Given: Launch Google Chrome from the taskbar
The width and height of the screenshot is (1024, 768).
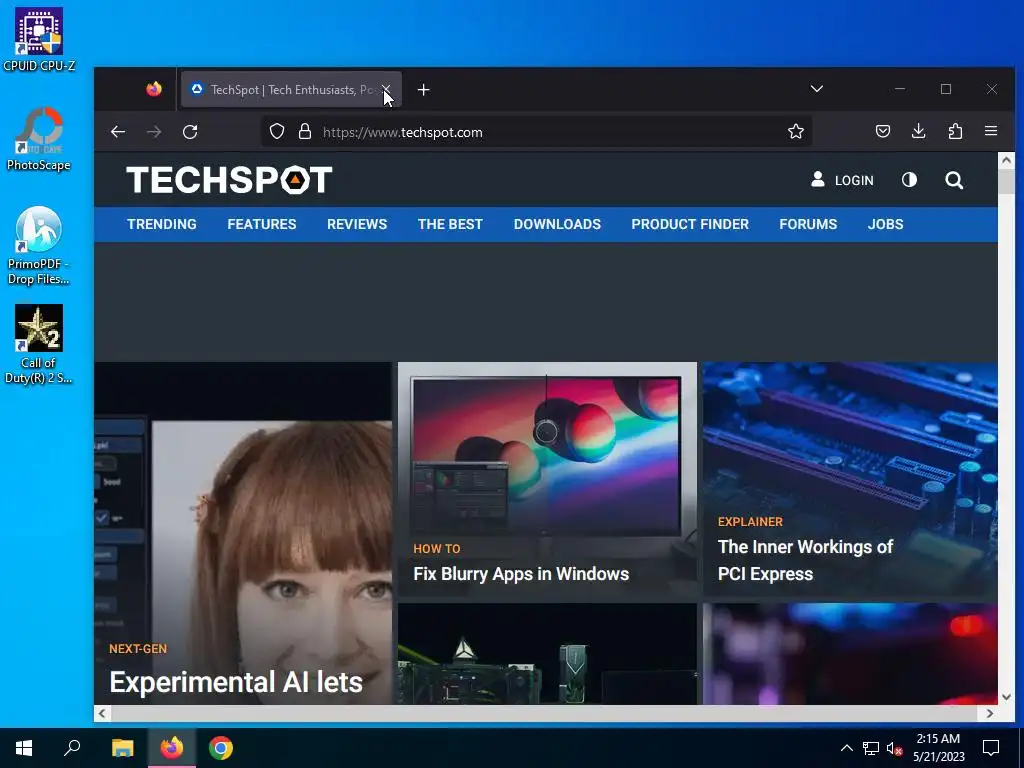Looking at the screenshot, I should [221, 748].
